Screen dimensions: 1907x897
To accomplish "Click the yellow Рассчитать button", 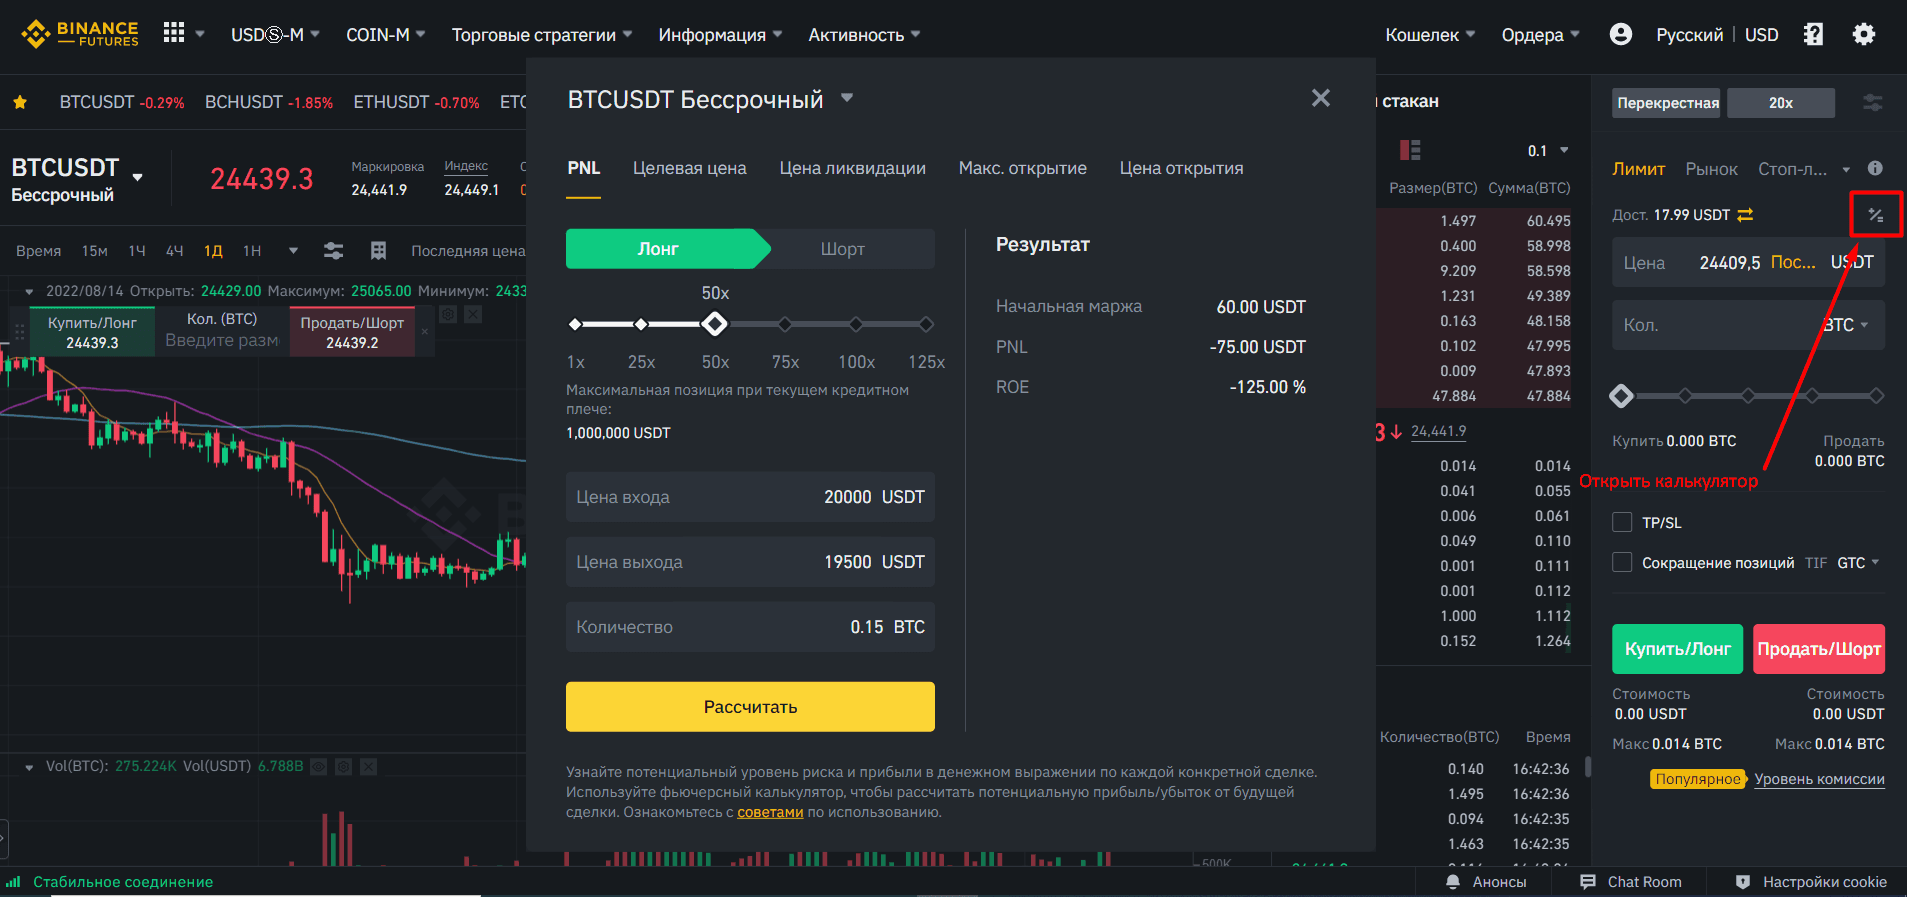I will click(x=750, y=707).
